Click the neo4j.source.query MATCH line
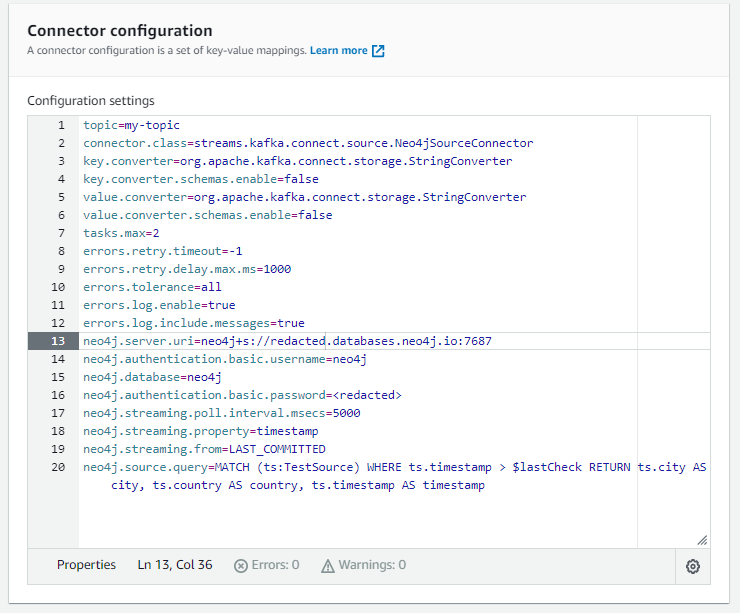Viewport: 740px width, 613px height. 395,467
